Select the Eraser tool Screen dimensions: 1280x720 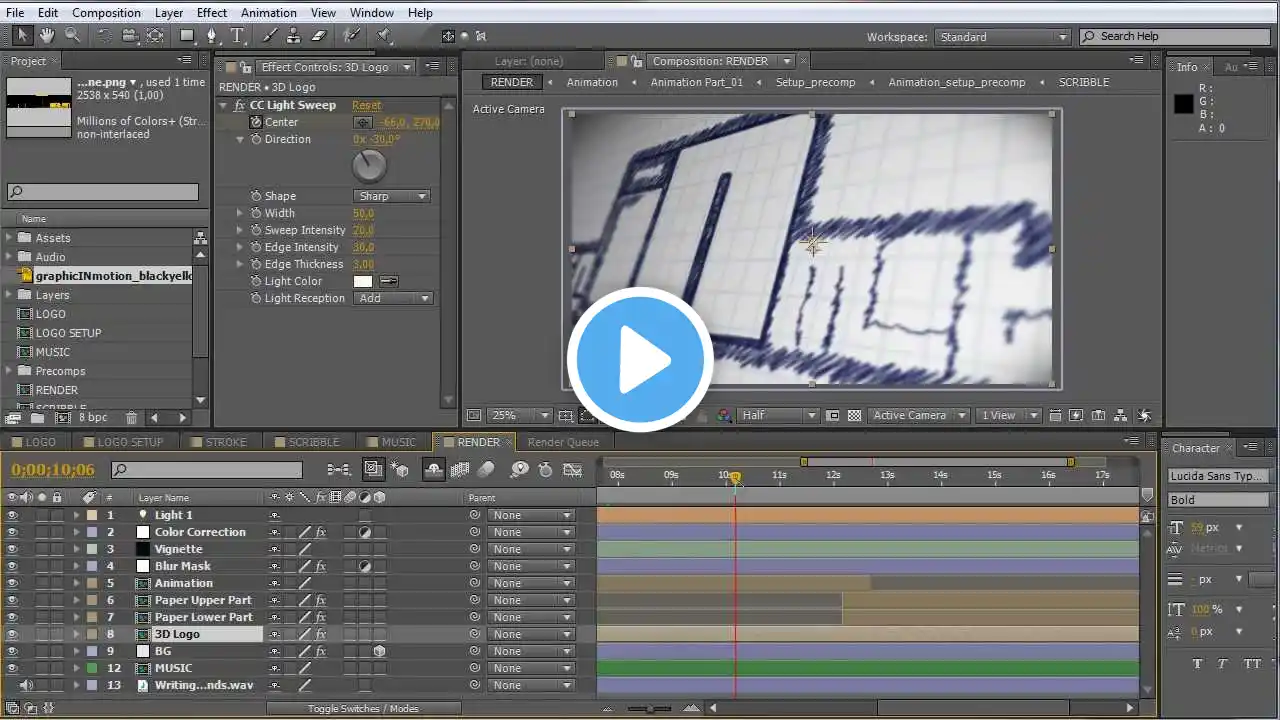tap(319, 35)
